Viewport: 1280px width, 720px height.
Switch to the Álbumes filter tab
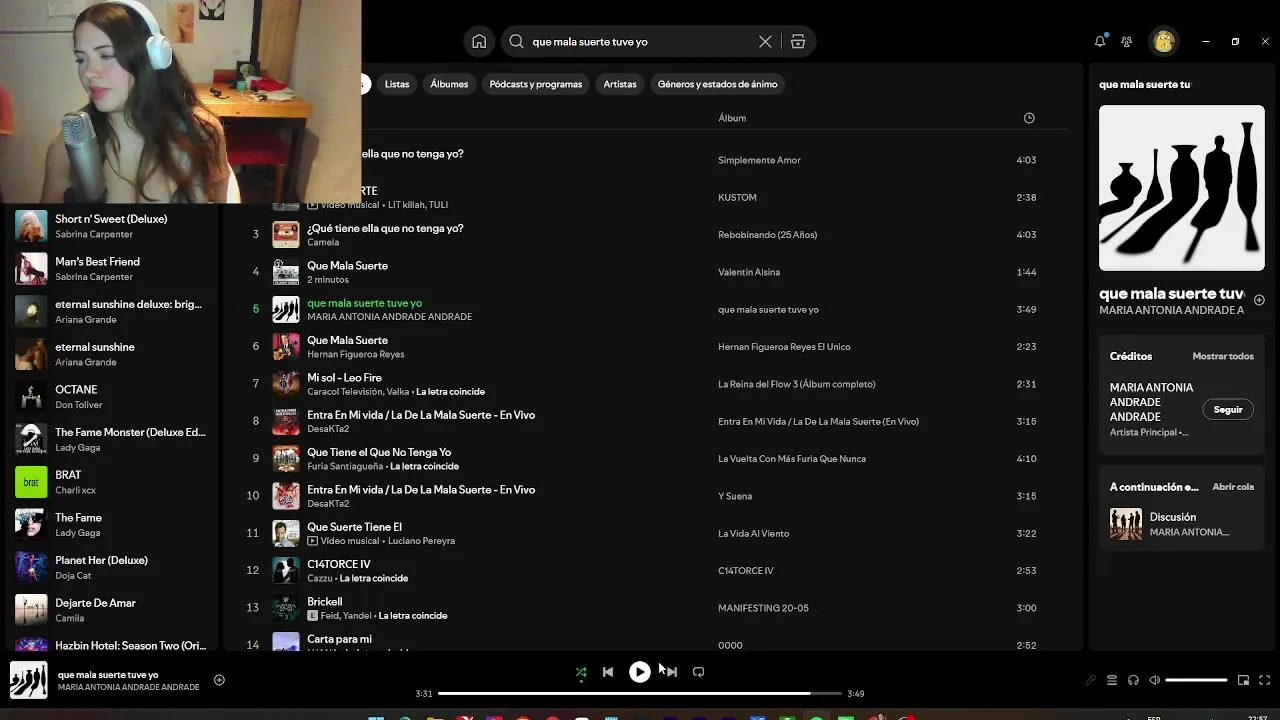coord(449,84)
